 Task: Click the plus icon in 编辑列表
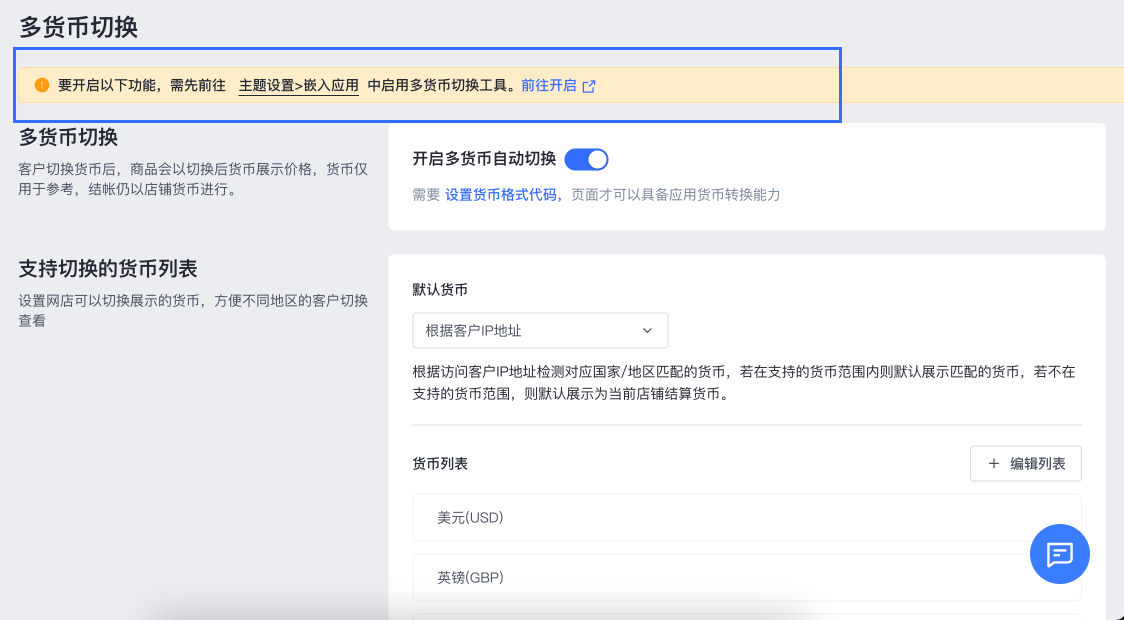point(993,464)
